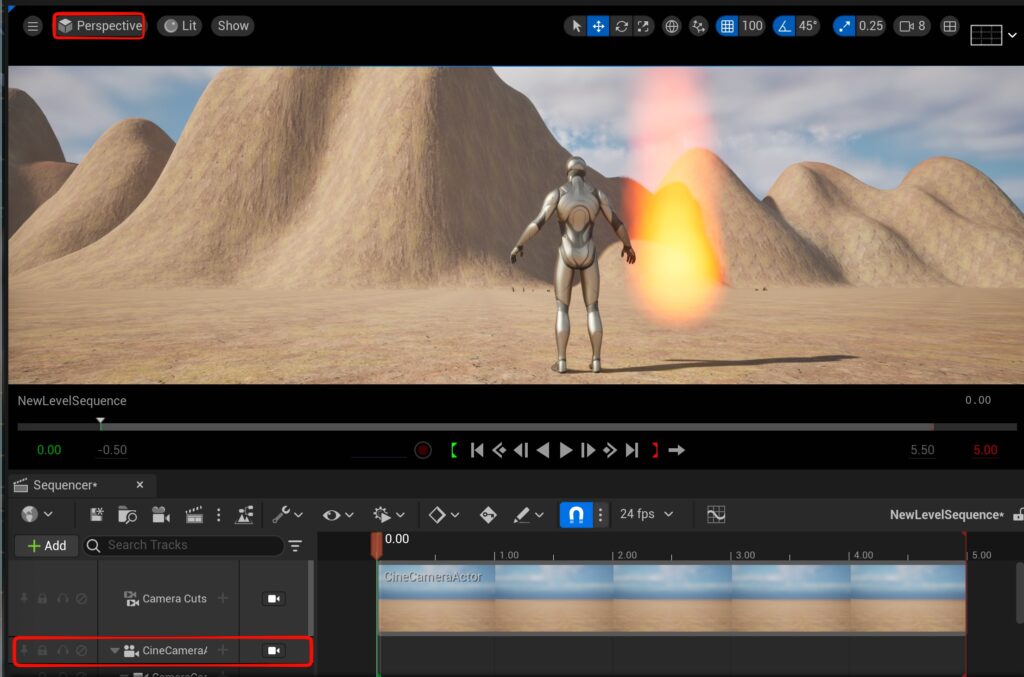1024x677 pixels.
Task: Toggle Sequencer magnet snapping
Action: (x=575, y=514)
